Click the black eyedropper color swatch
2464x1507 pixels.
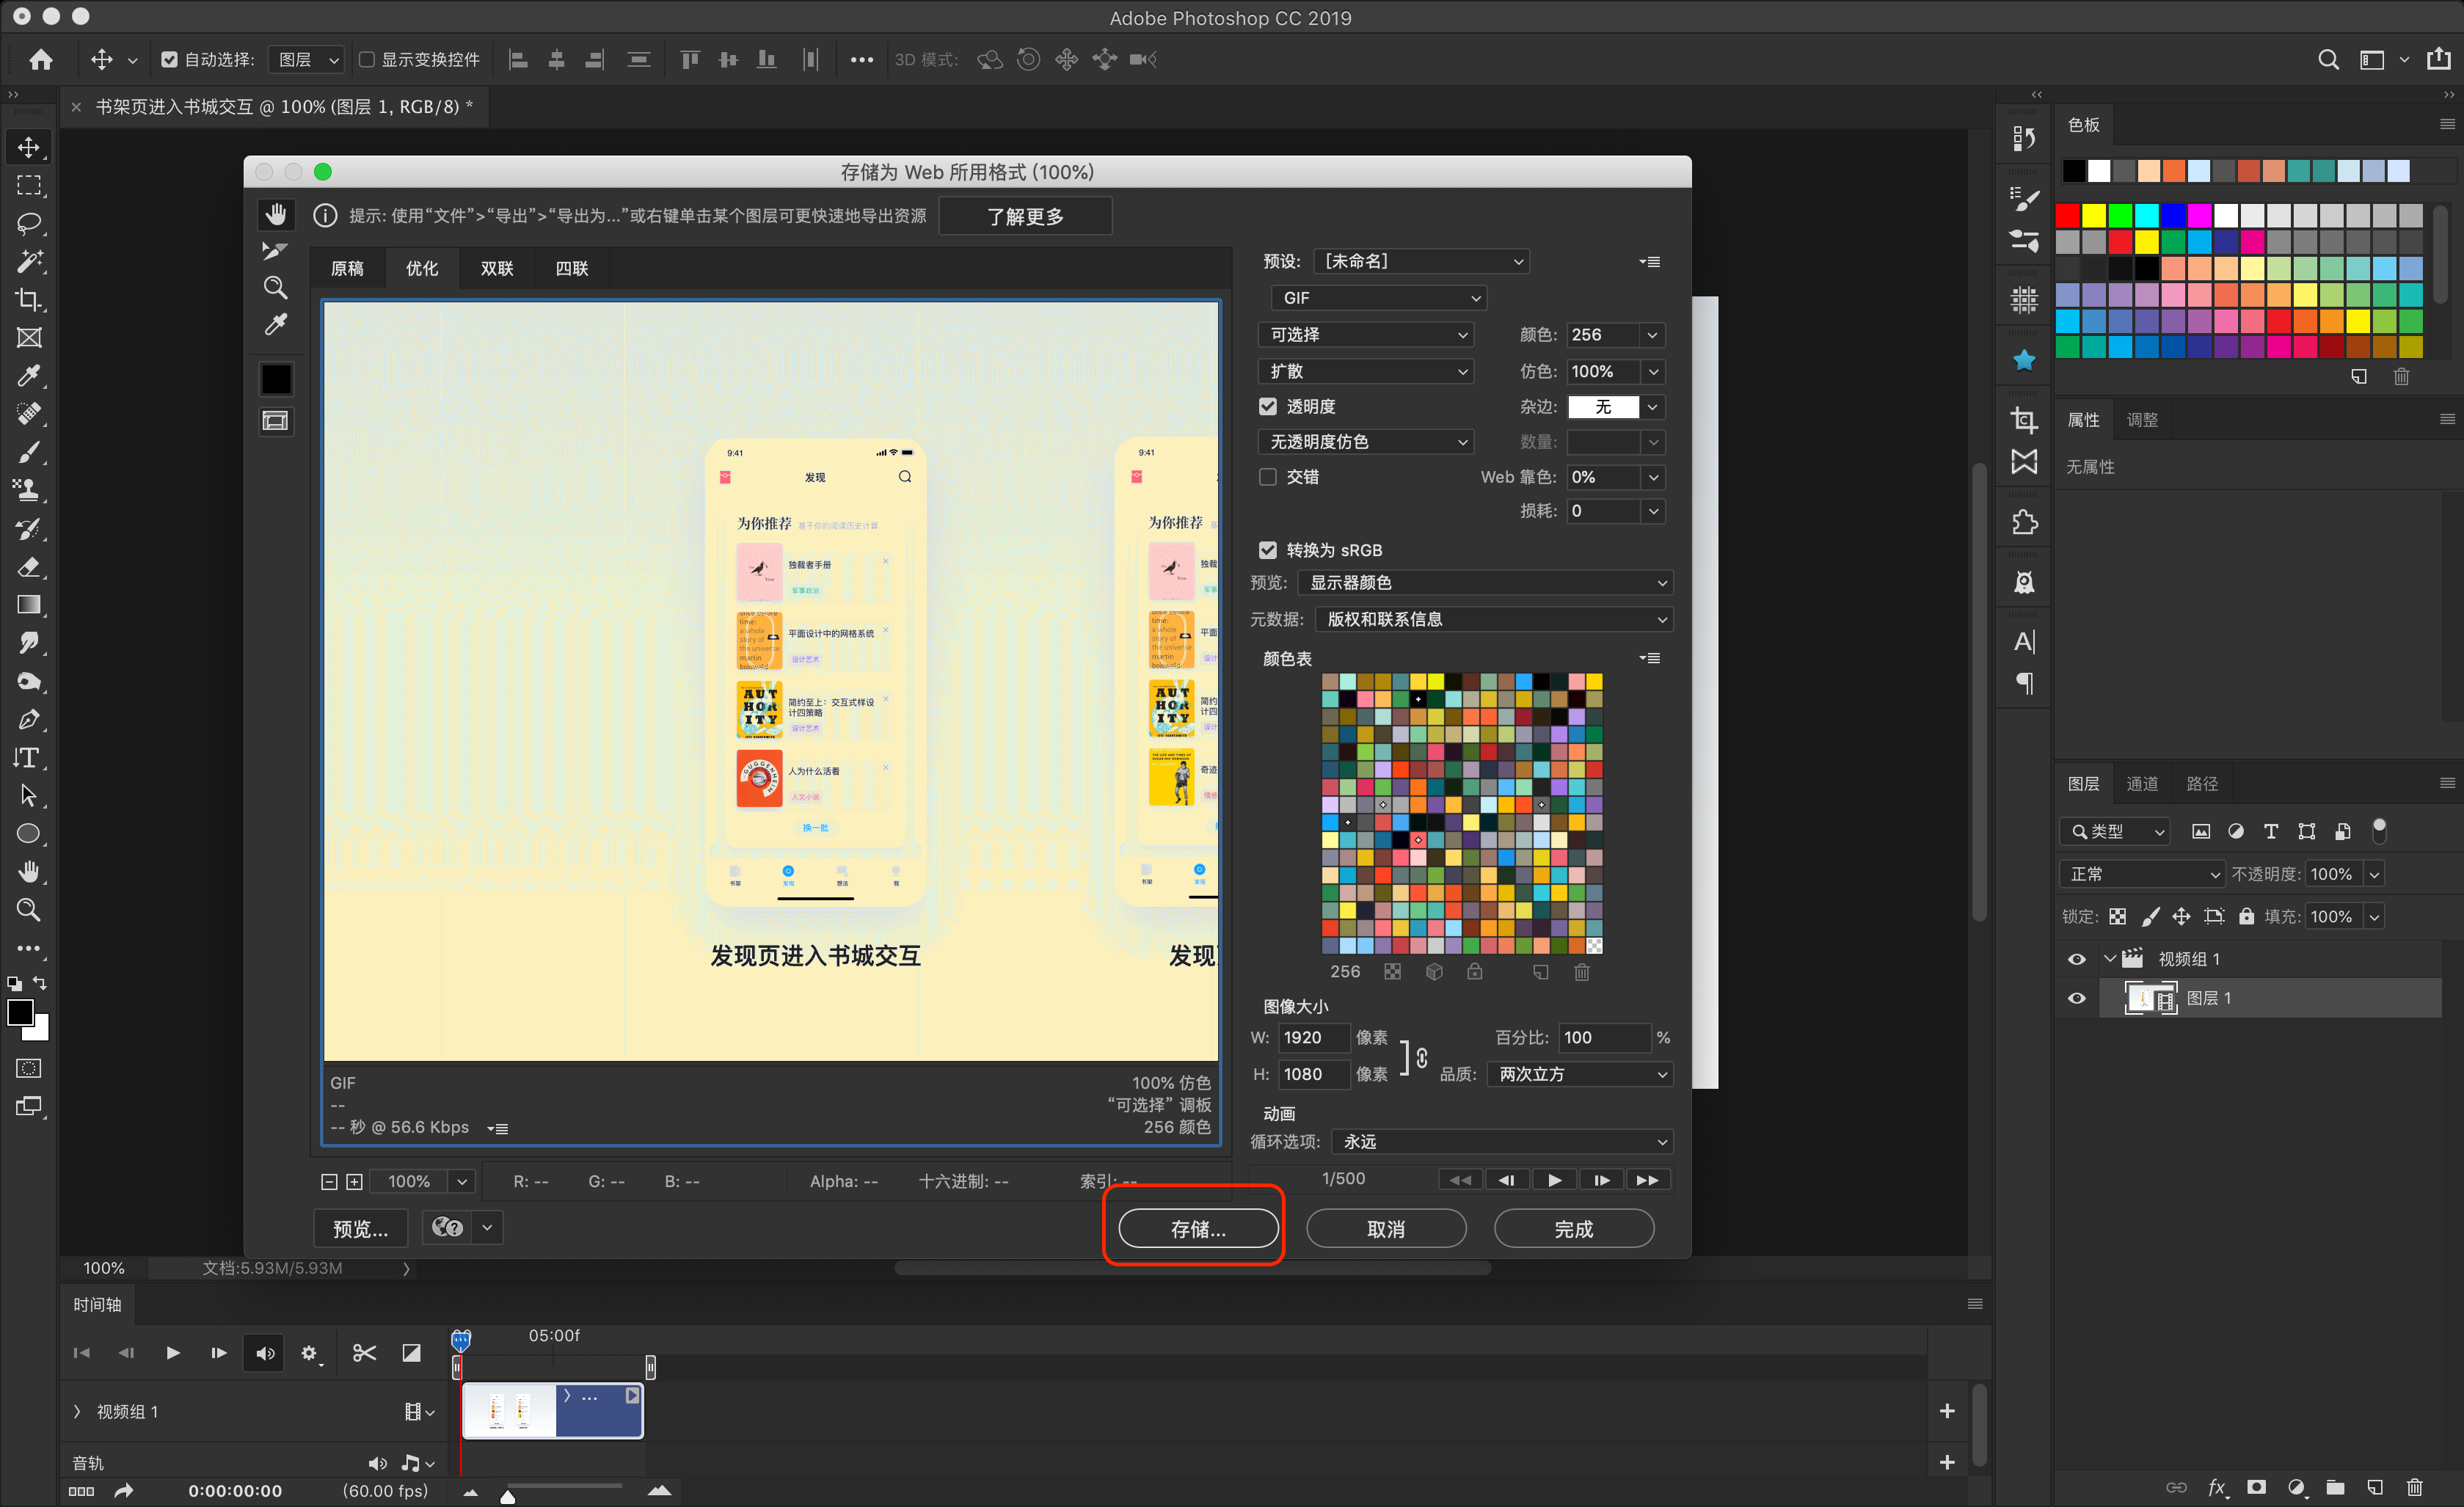(x=276, y=379)
